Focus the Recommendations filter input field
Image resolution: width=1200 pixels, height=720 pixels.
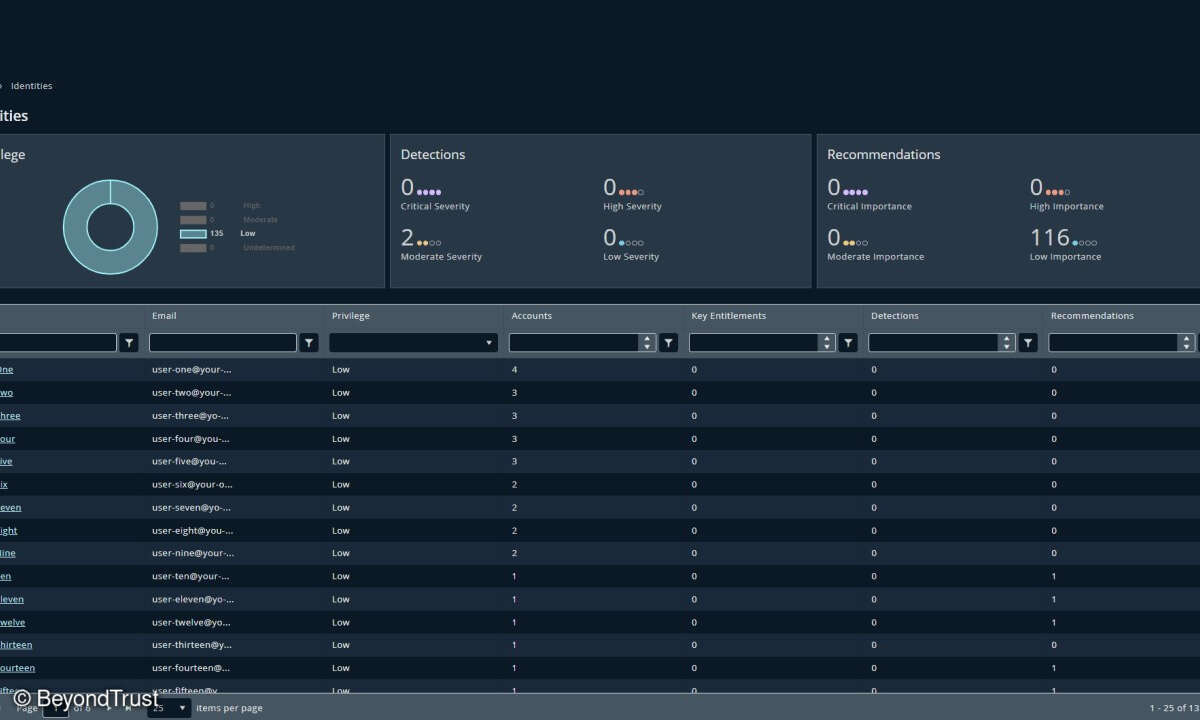pos(1114,343)
